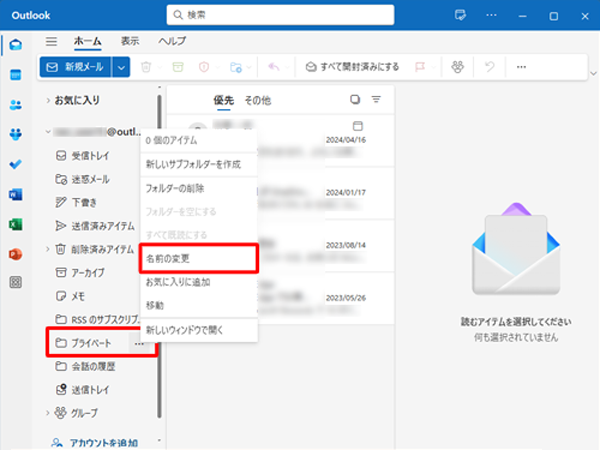Open more options next to プライベート folder
This screenshot has height=450, width=600.
(139, 344)
